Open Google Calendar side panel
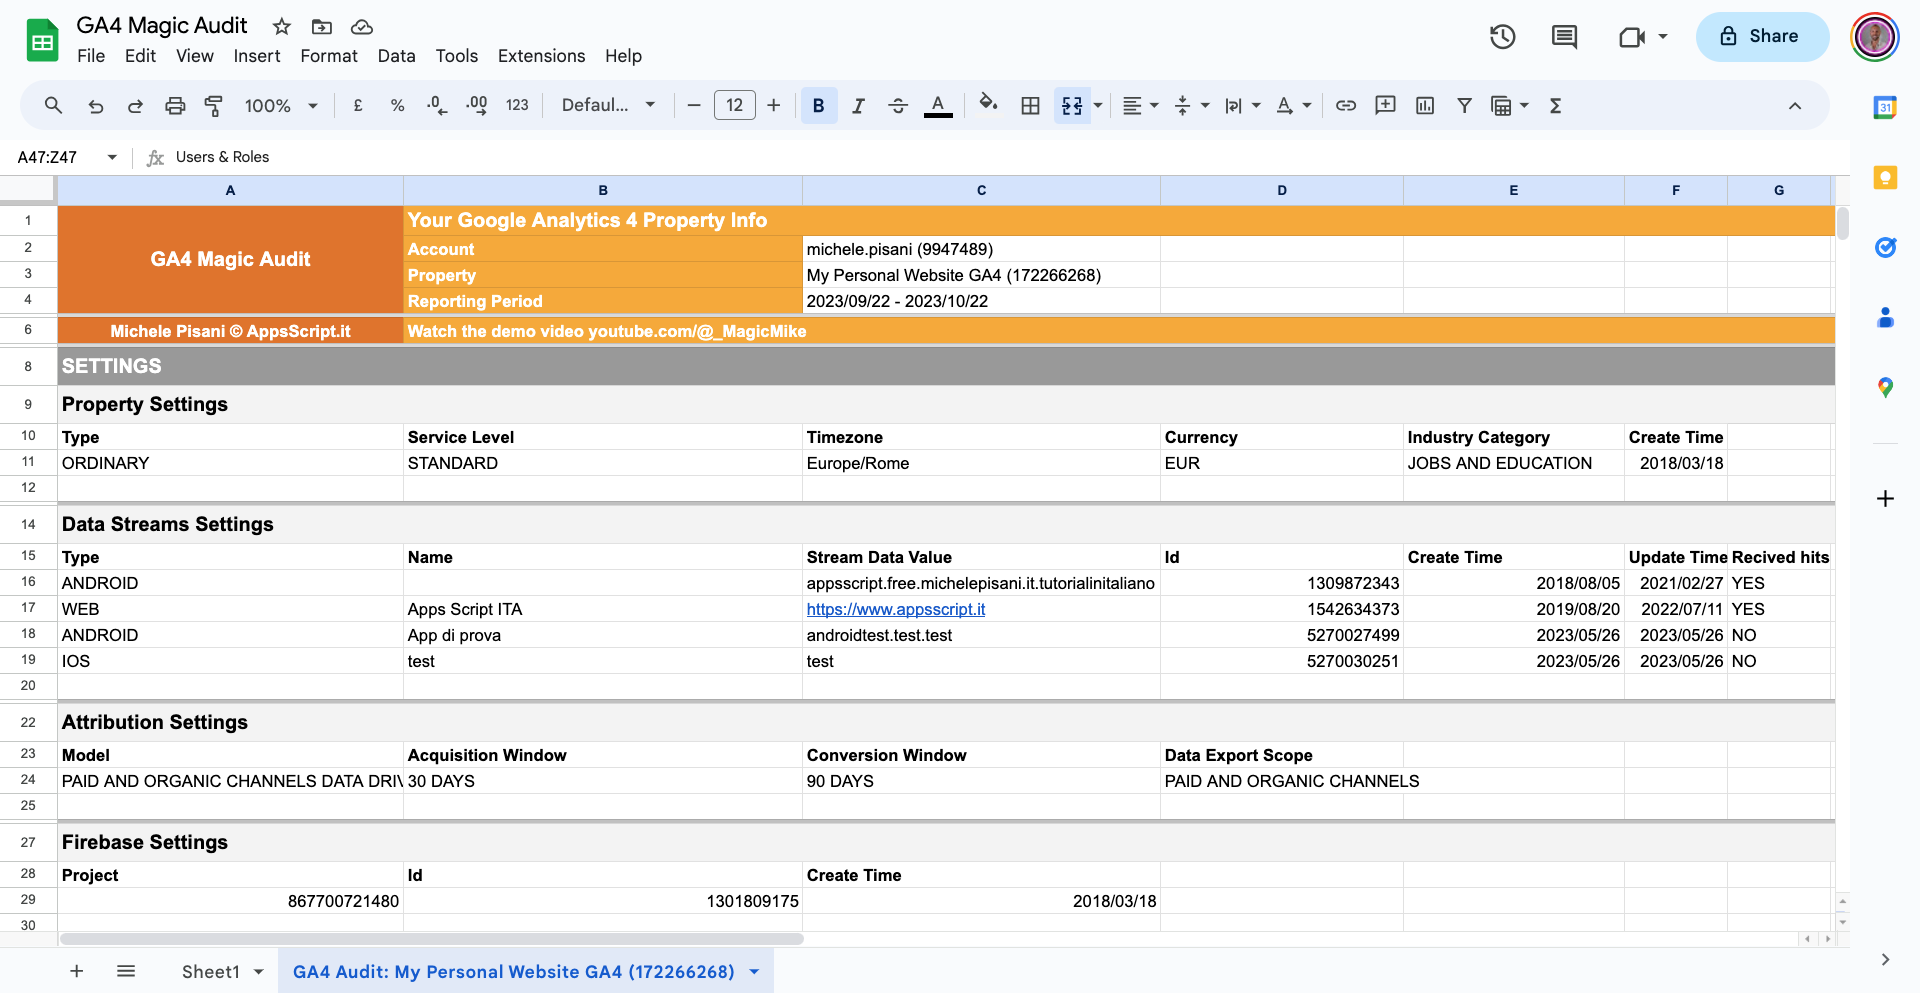 [x=1885, y=107]
